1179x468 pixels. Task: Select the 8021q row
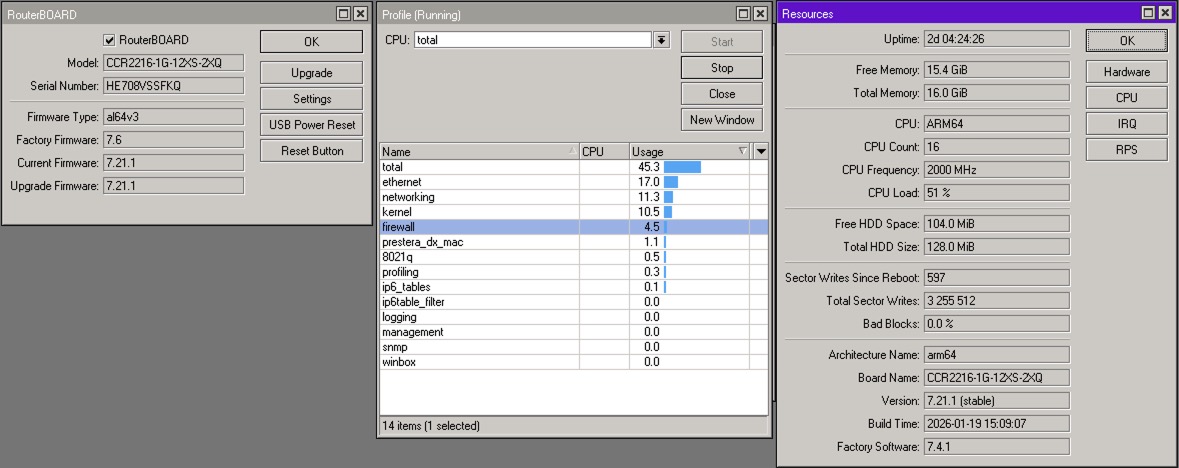[574, 257]
